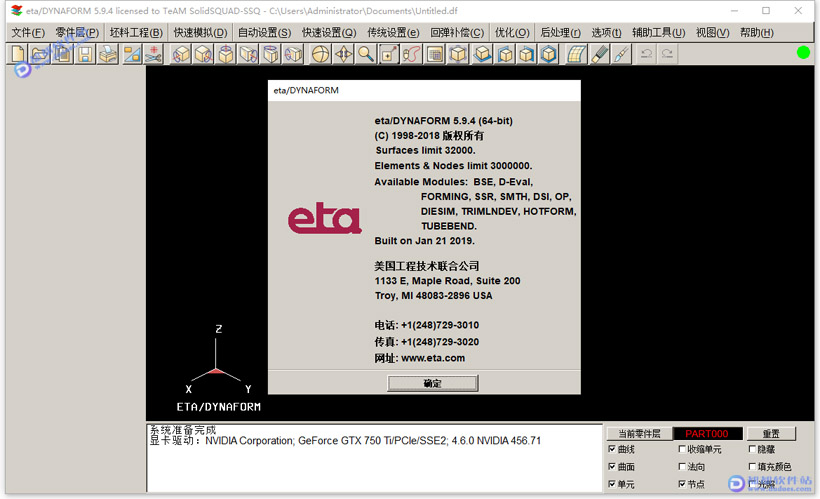Select the top view cube icon
The width and height of the screenshot is (820, 499).
click(482, 54)
